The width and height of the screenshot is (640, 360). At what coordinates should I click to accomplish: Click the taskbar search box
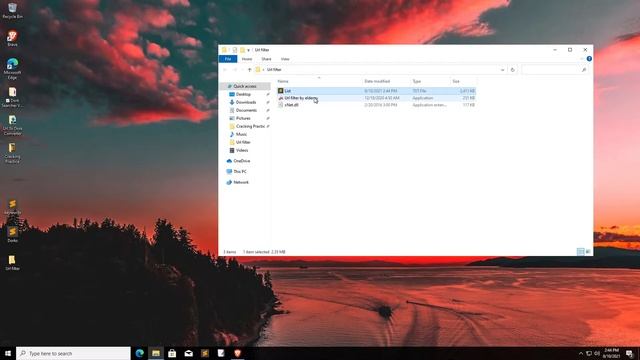(x=73, y=353)
